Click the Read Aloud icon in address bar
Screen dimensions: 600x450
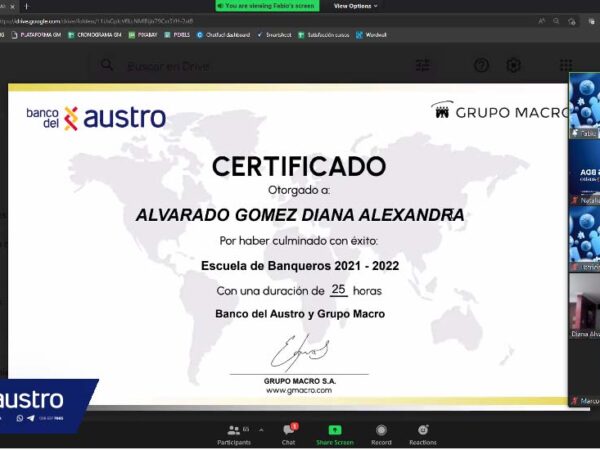click(542, 21)
